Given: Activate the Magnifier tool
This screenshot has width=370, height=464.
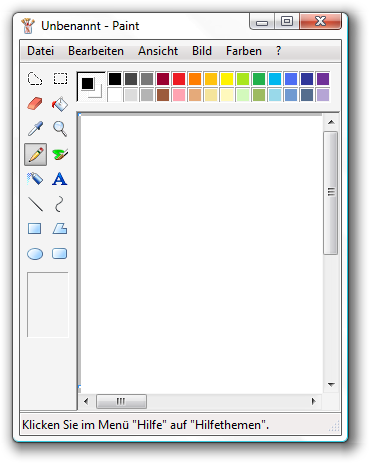Looking at the screenshot, I should point(60,129).
